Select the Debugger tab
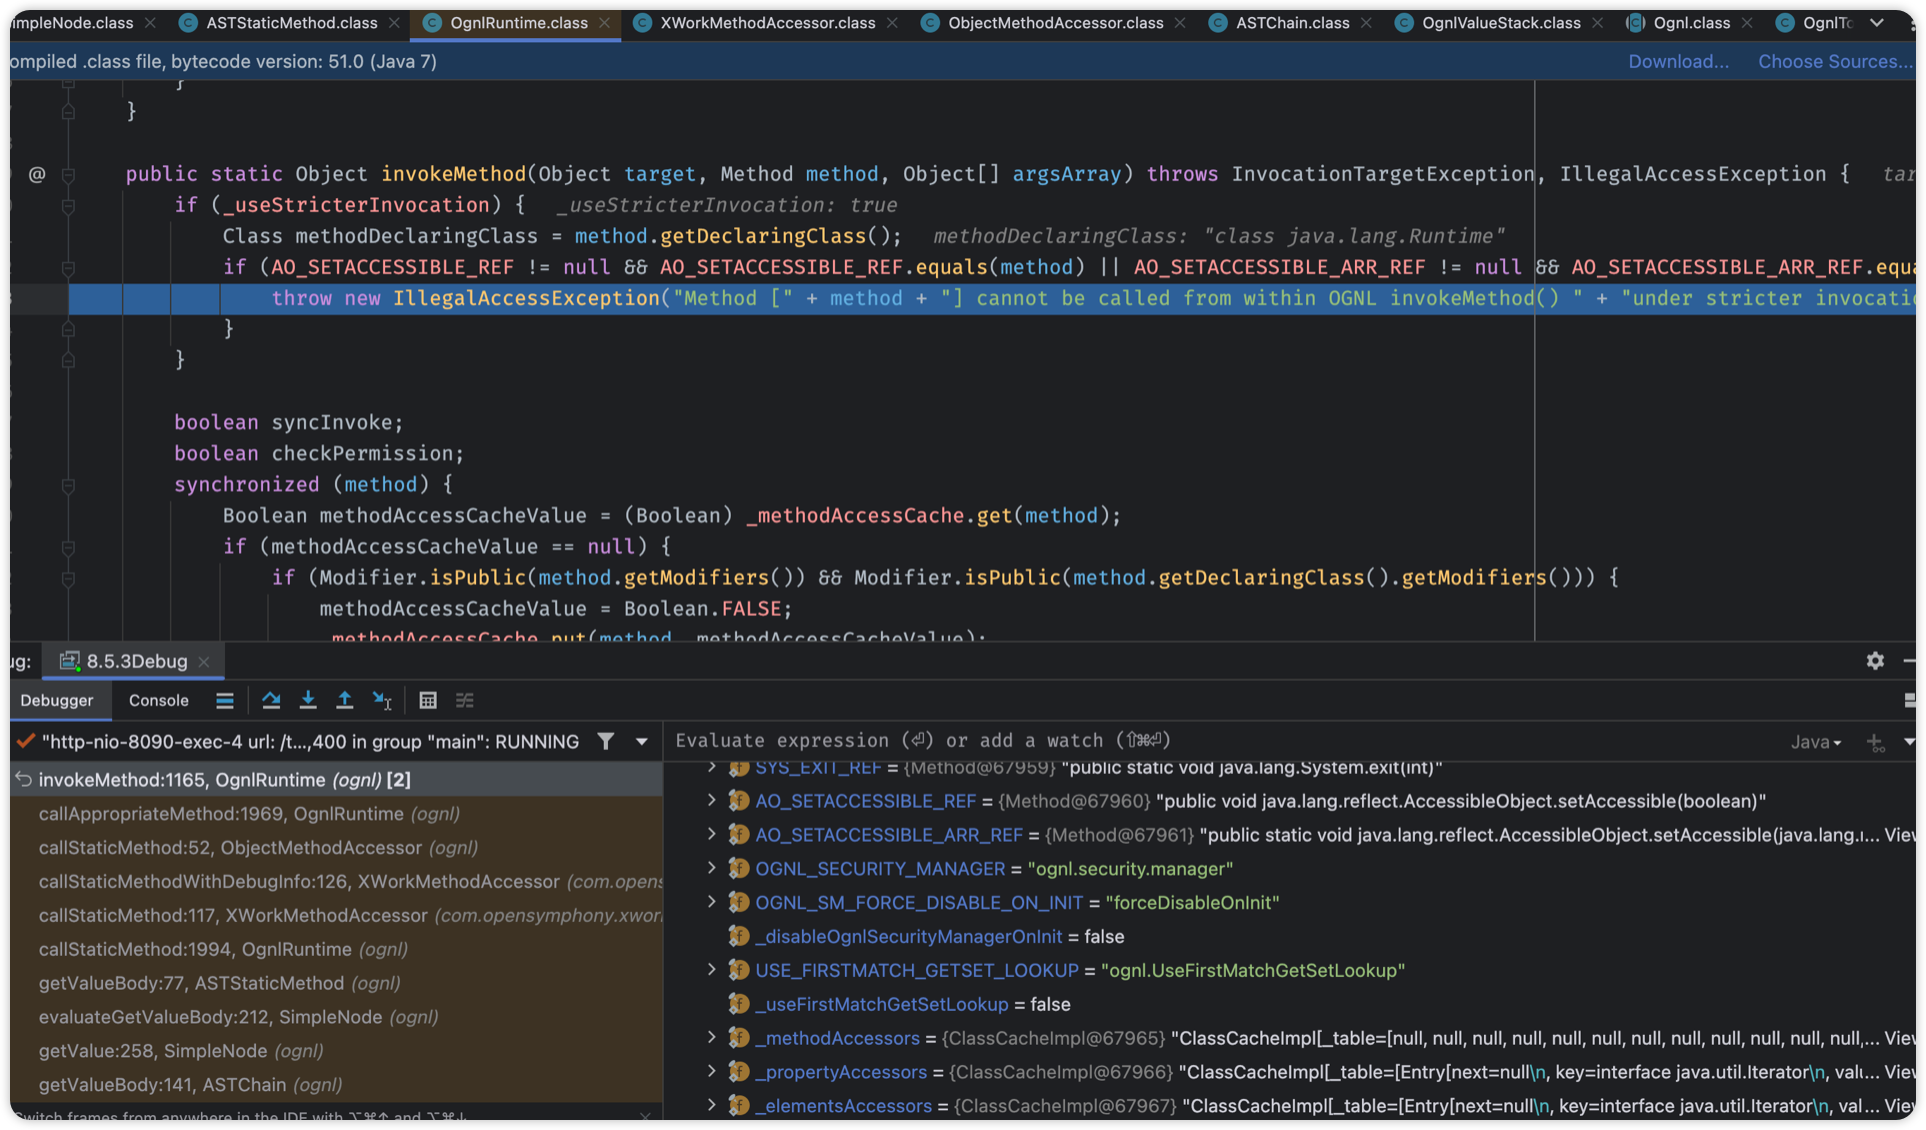1926x1130 pixels. [x=57, y=701]
